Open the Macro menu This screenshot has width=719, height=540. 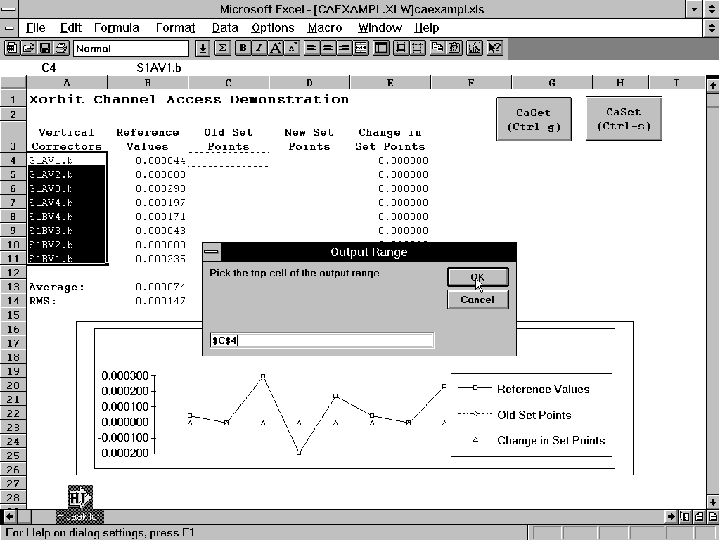[x=325, y=28]
